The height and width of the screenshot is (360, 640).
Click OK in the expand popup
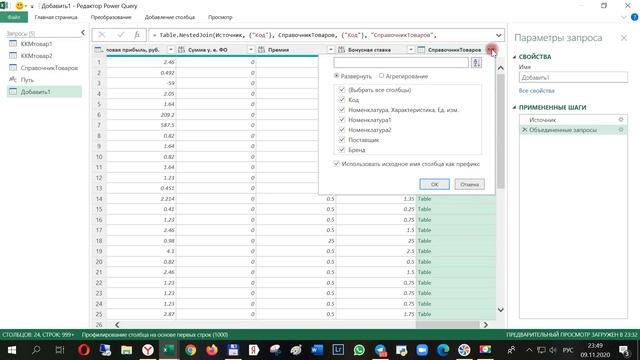434,184
